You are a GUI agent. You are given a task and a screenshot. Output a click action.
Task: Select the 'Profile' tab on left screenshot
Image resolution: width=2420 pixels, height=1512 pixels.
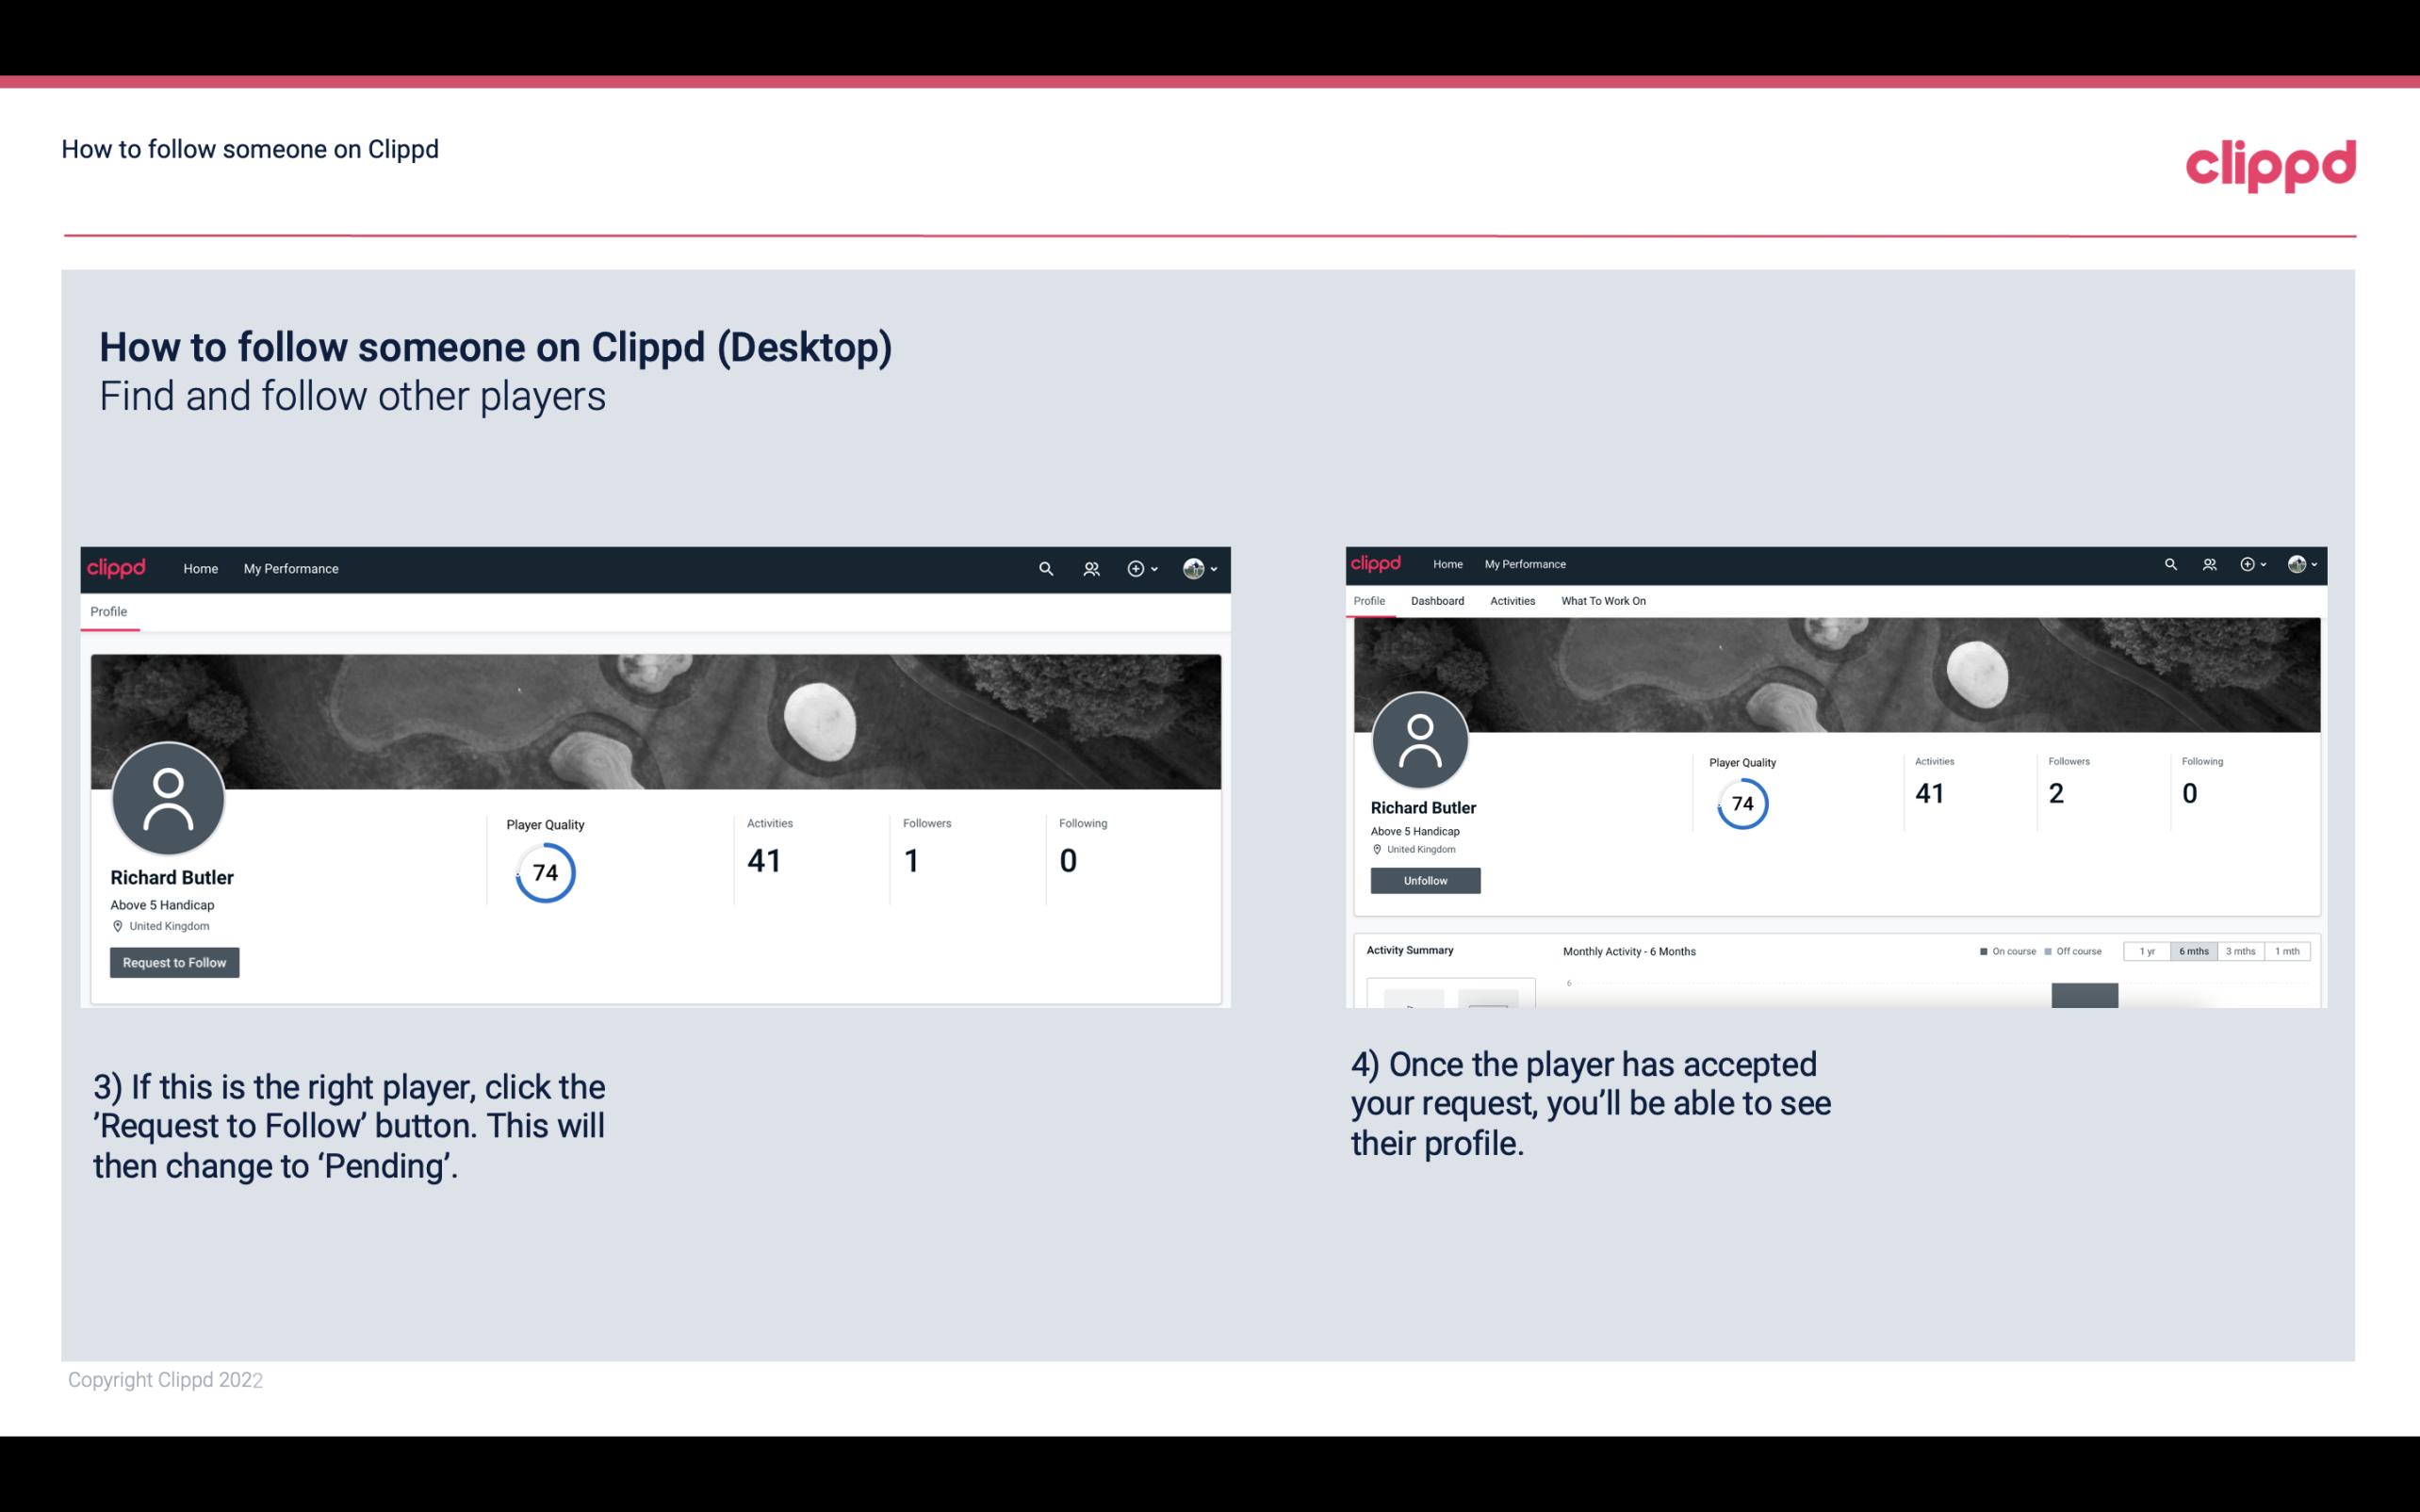(108, 611)
